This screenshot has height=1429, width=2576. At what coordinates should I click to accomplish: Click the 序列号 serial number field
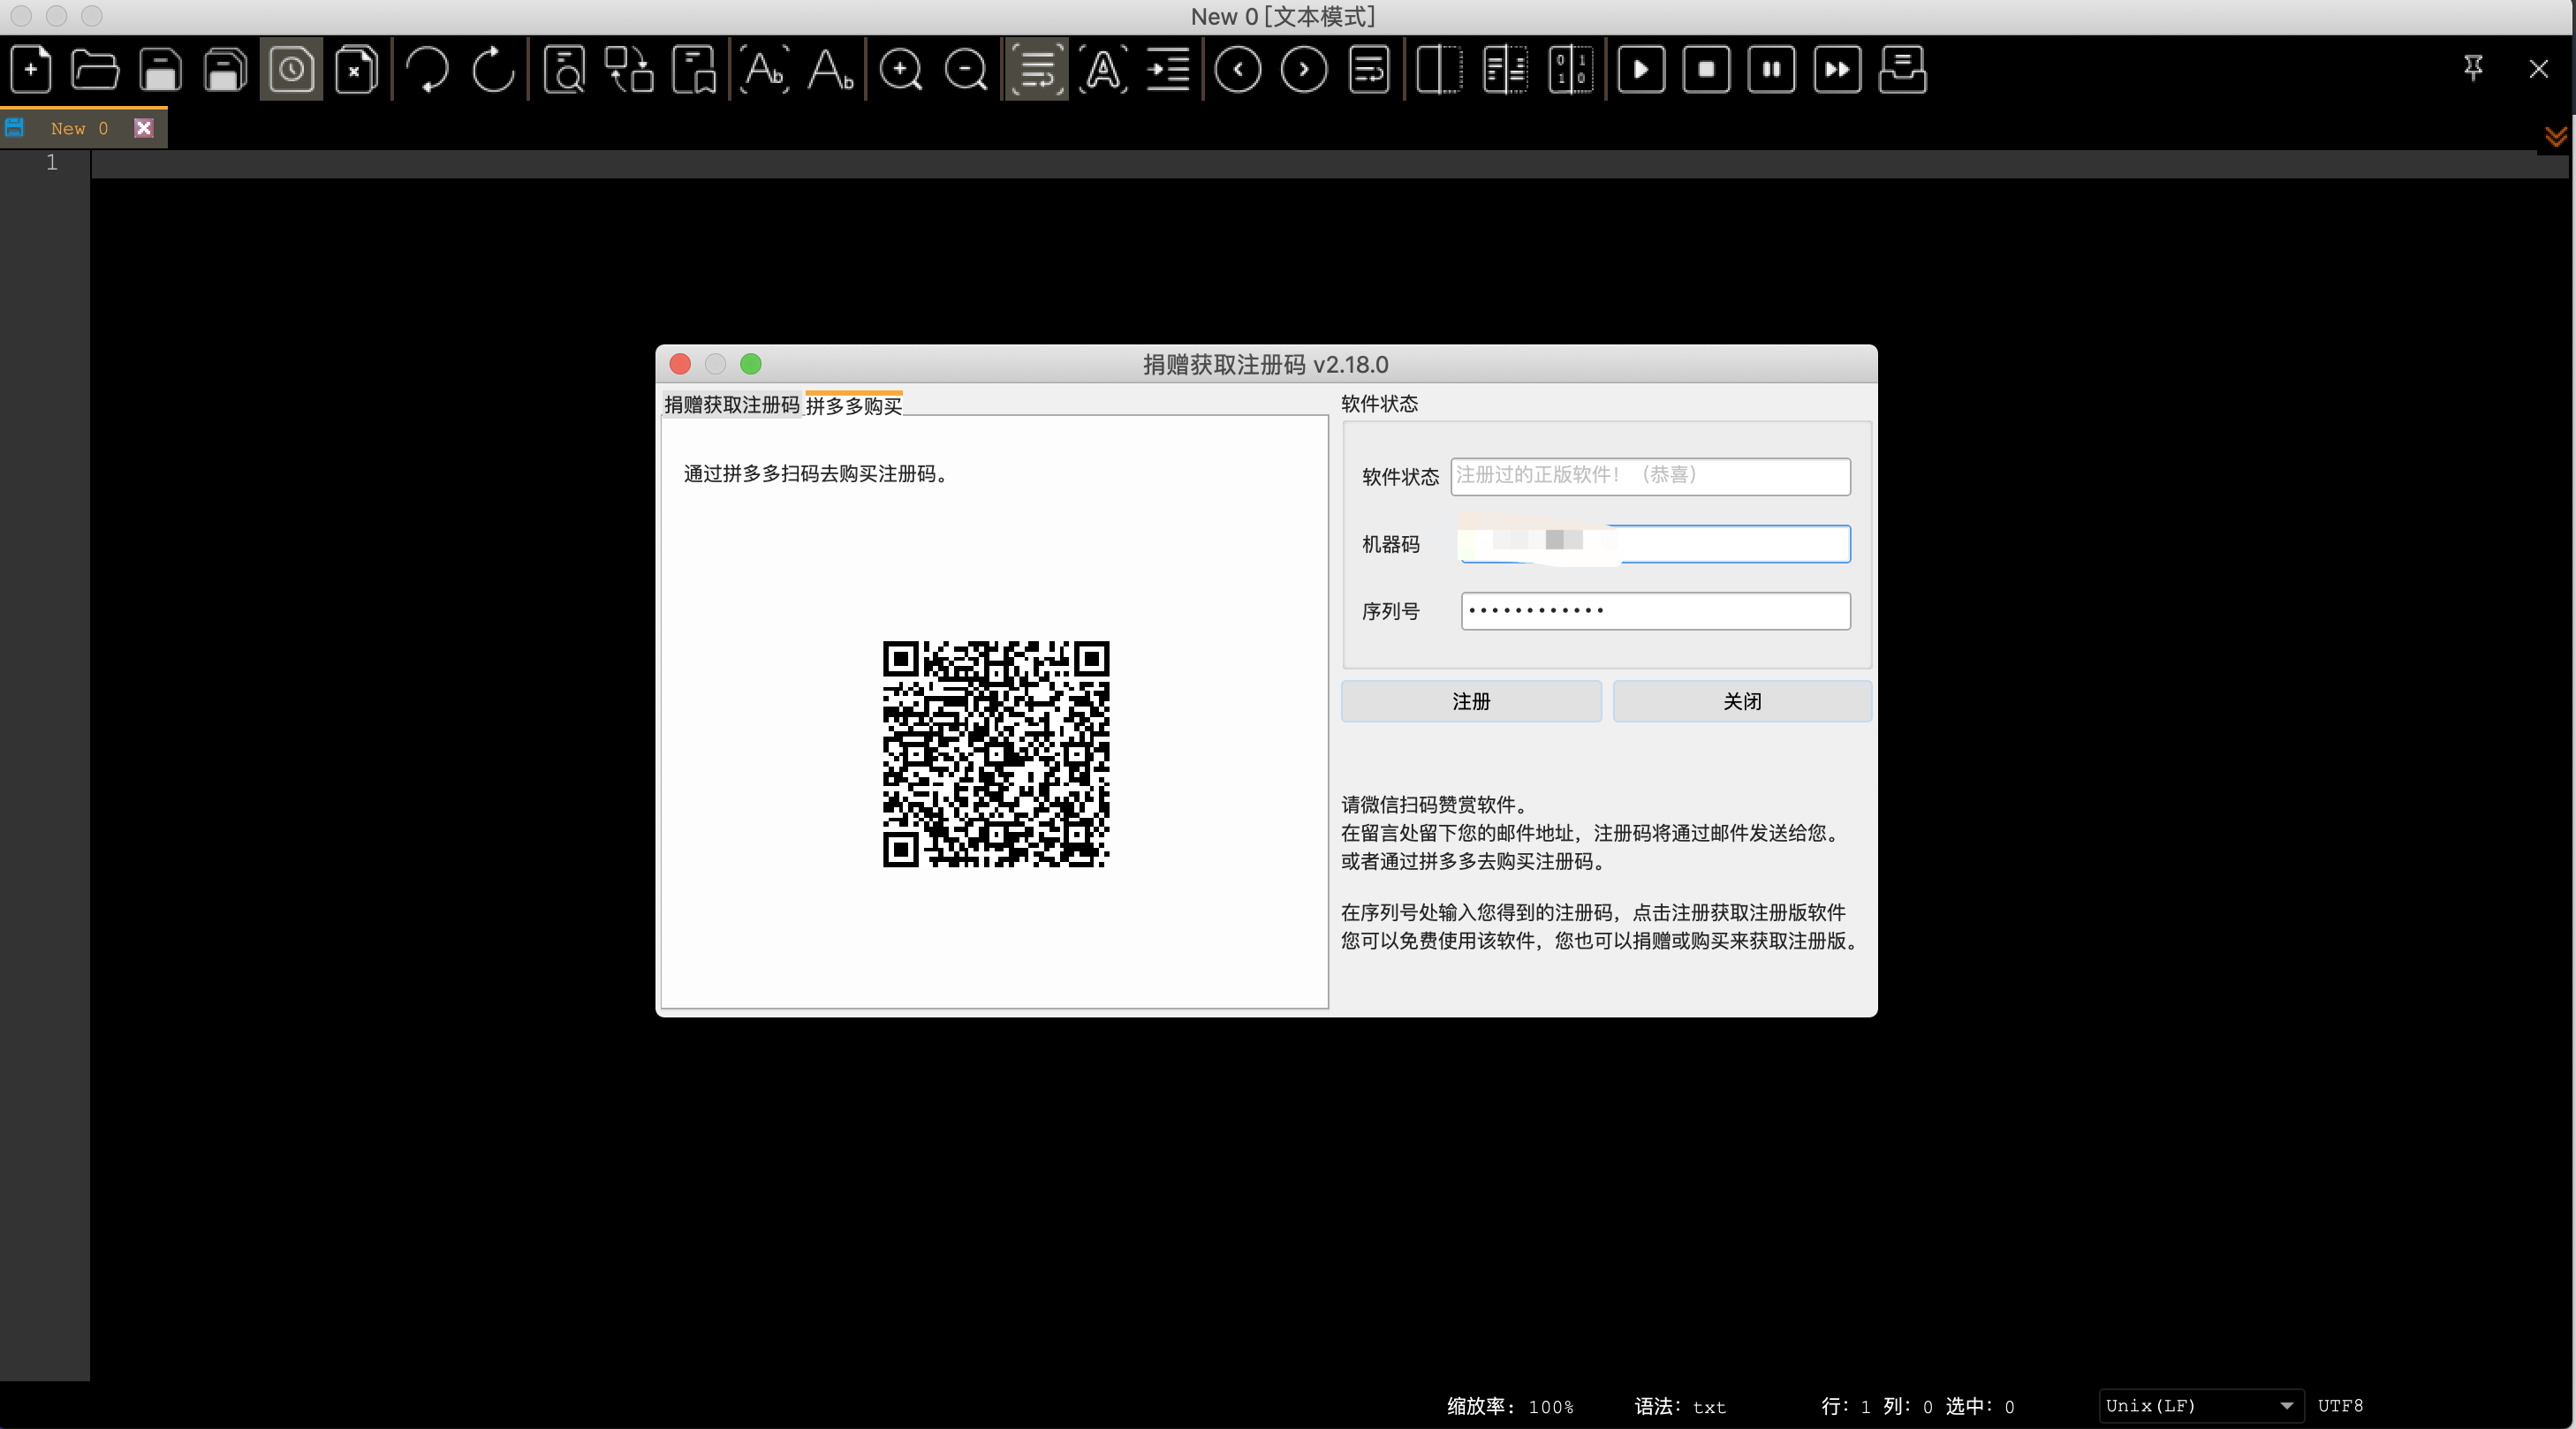[1655, 611]
